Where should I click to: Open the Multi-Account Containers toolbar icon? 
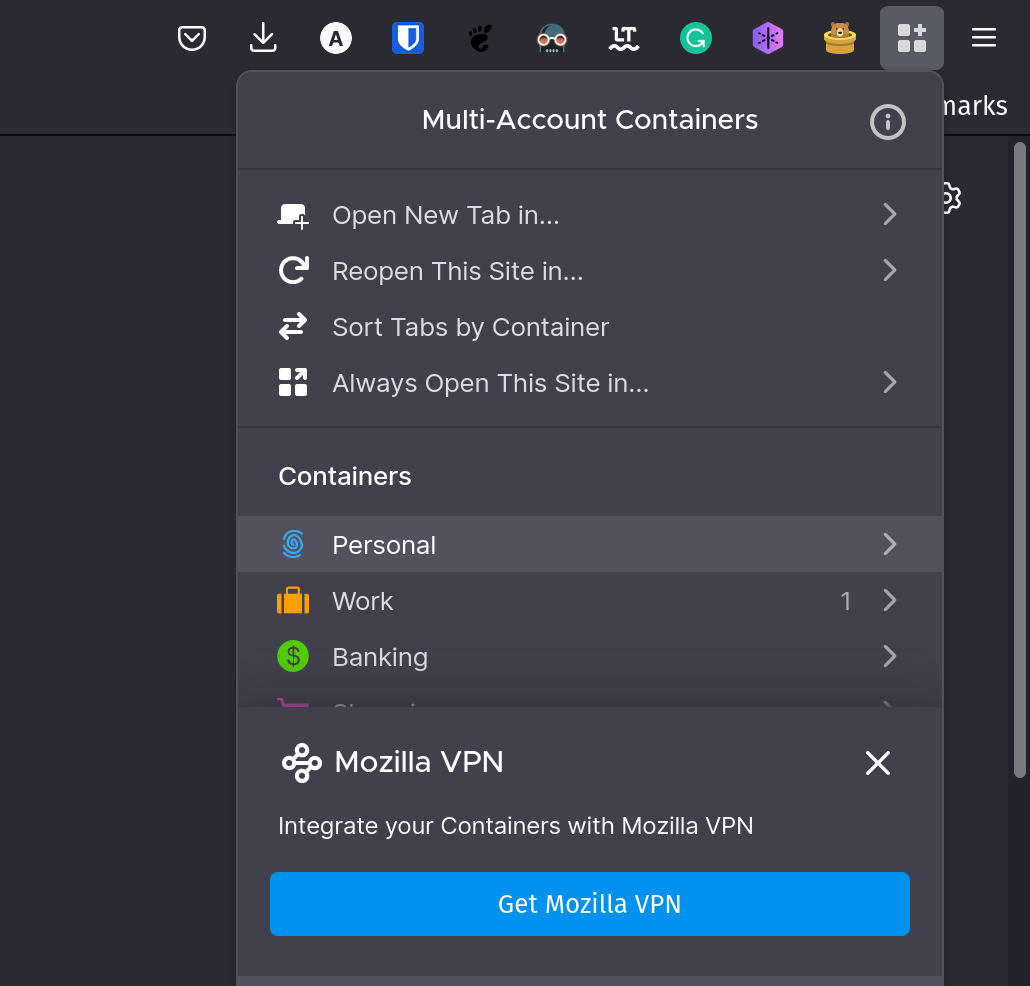coord(911,39)
